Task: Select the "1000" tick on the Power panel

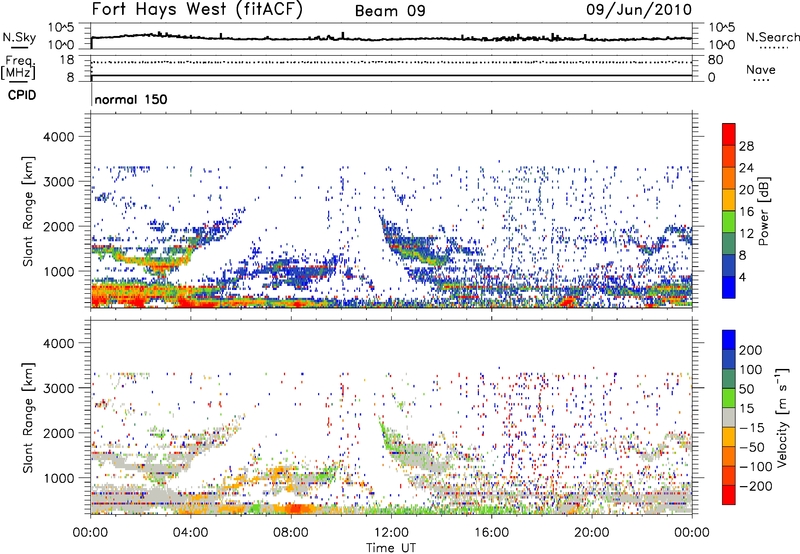Action: [x=59, y=271]
